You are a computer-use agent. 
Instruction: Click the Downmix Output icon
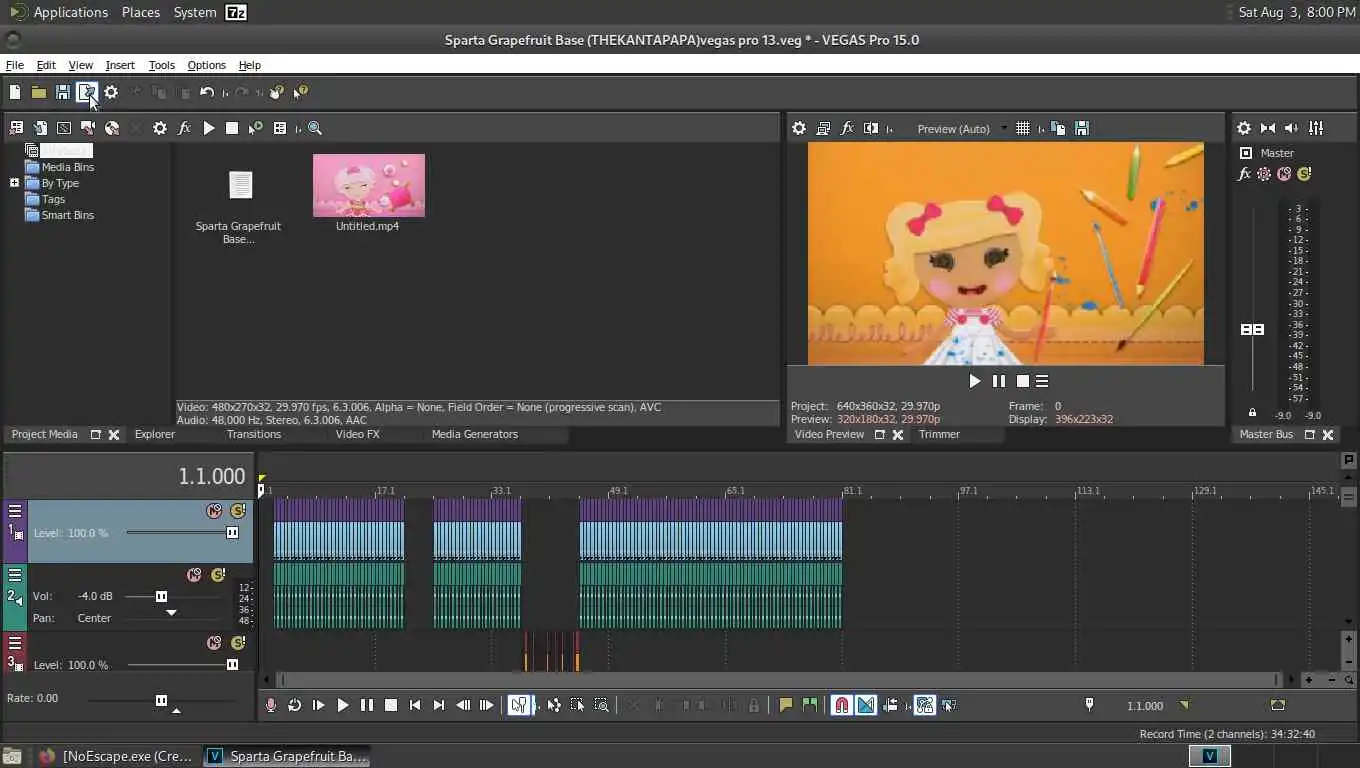click(1268, 128)
